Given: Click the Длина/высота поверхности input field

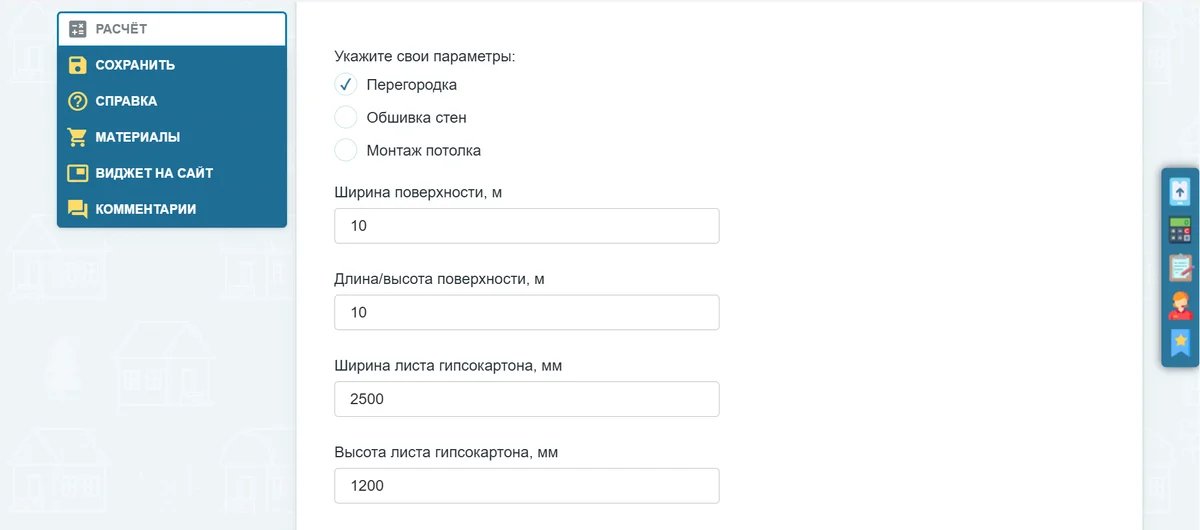Looking at the screenshot, I should [526, 312].
